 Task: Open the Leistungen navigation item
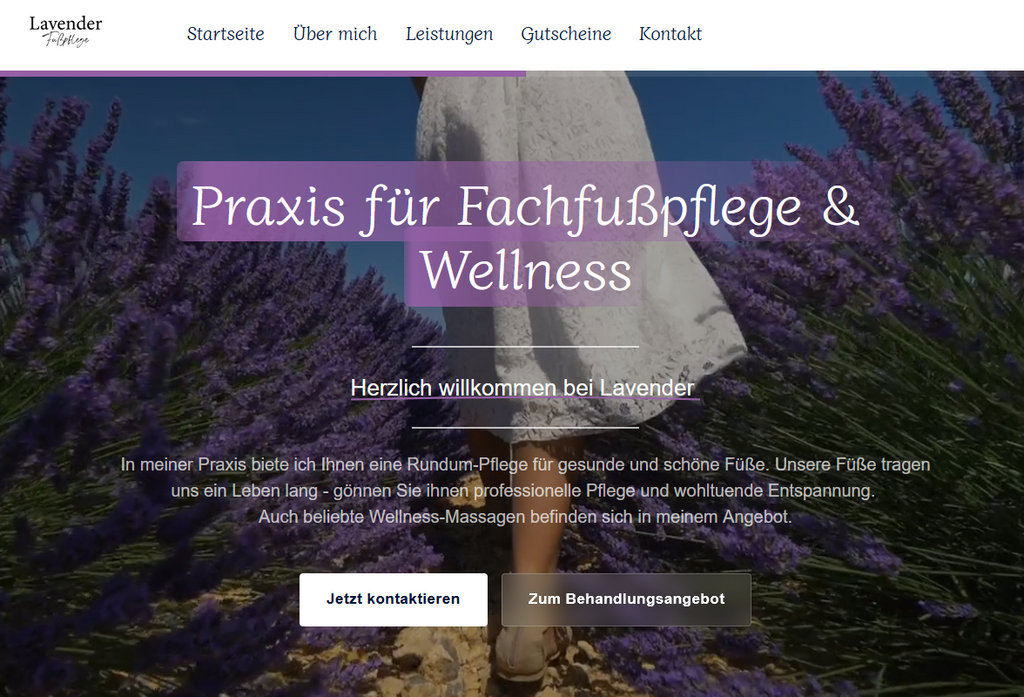point(449,34)
